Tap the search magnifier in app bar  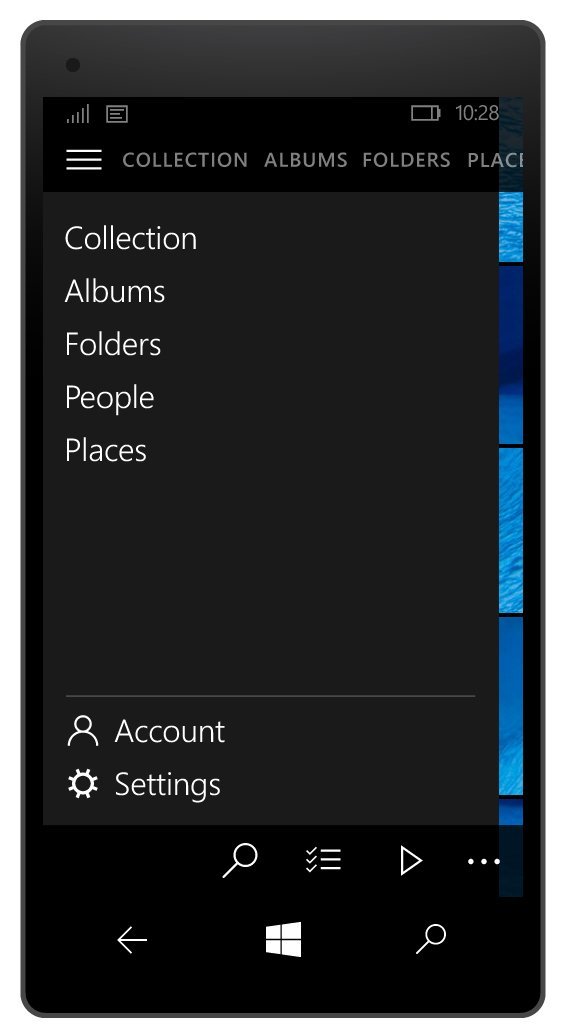click(240, 861)
